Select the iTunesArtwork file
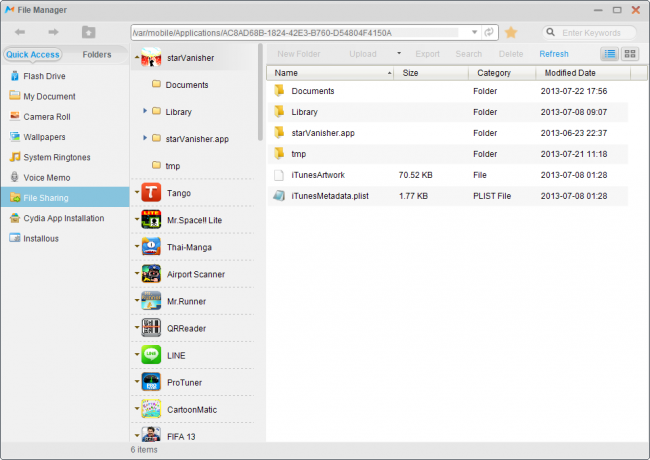Viewport: 650px width, 460px height. pyautogui.click(x=448, y=175)
